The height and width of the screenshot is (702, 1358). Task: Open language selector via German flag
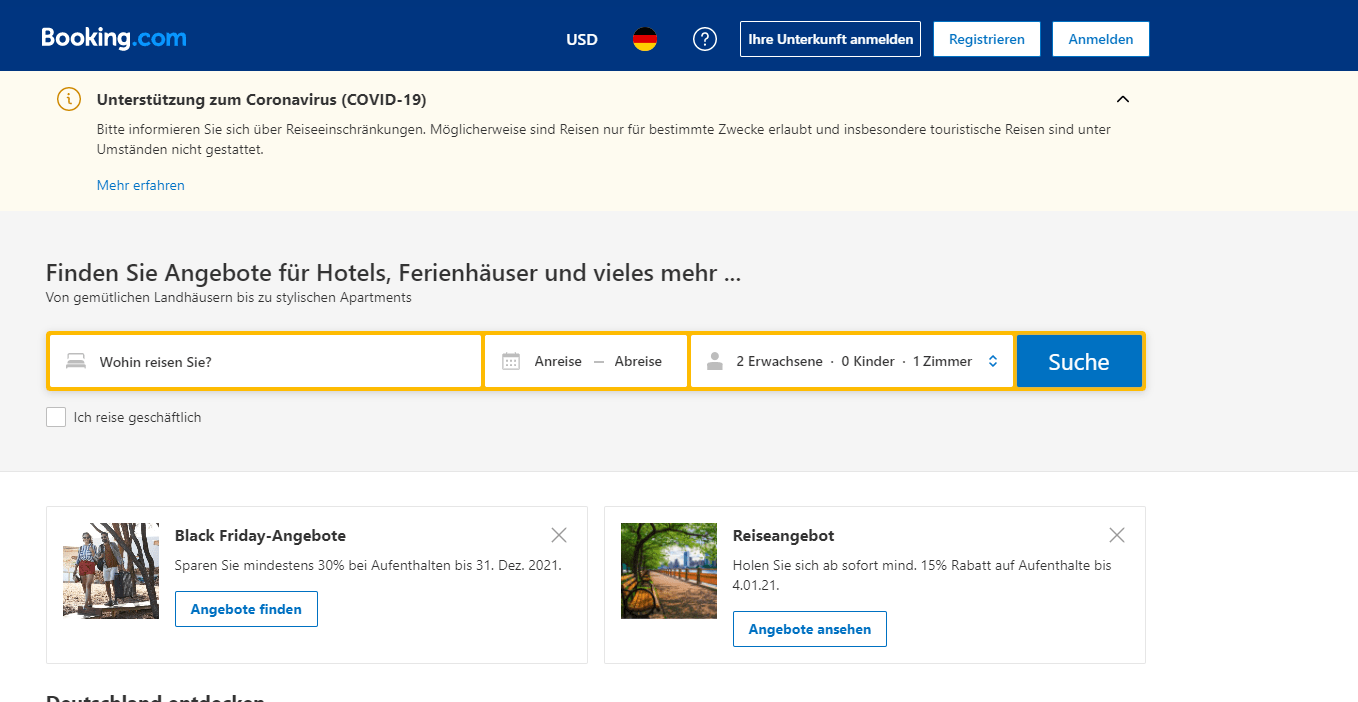[x=645, y=40]
